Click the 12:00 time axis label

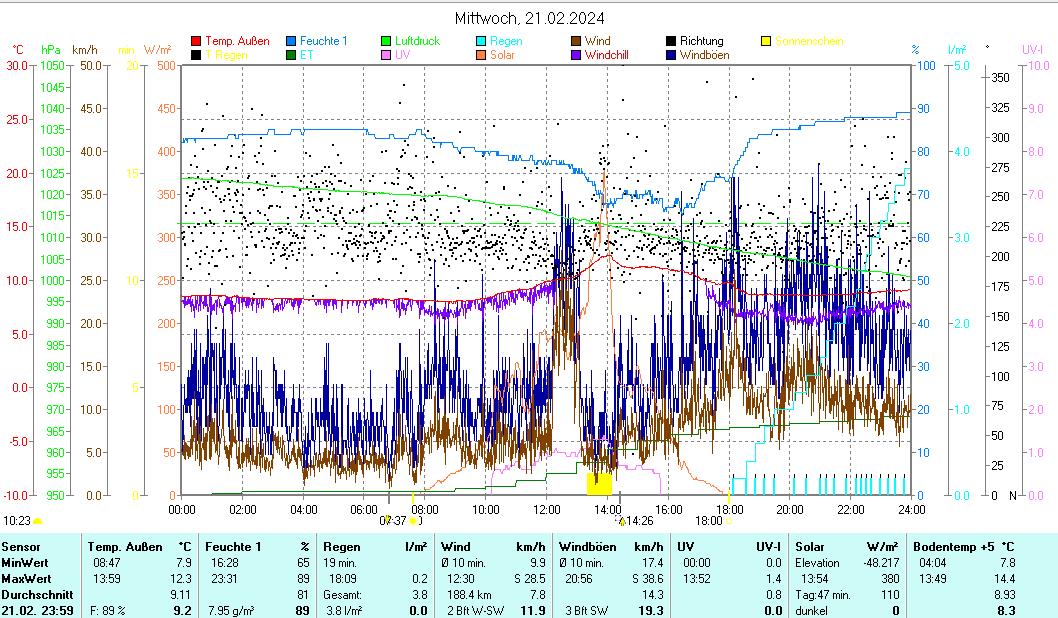point(546,509)
